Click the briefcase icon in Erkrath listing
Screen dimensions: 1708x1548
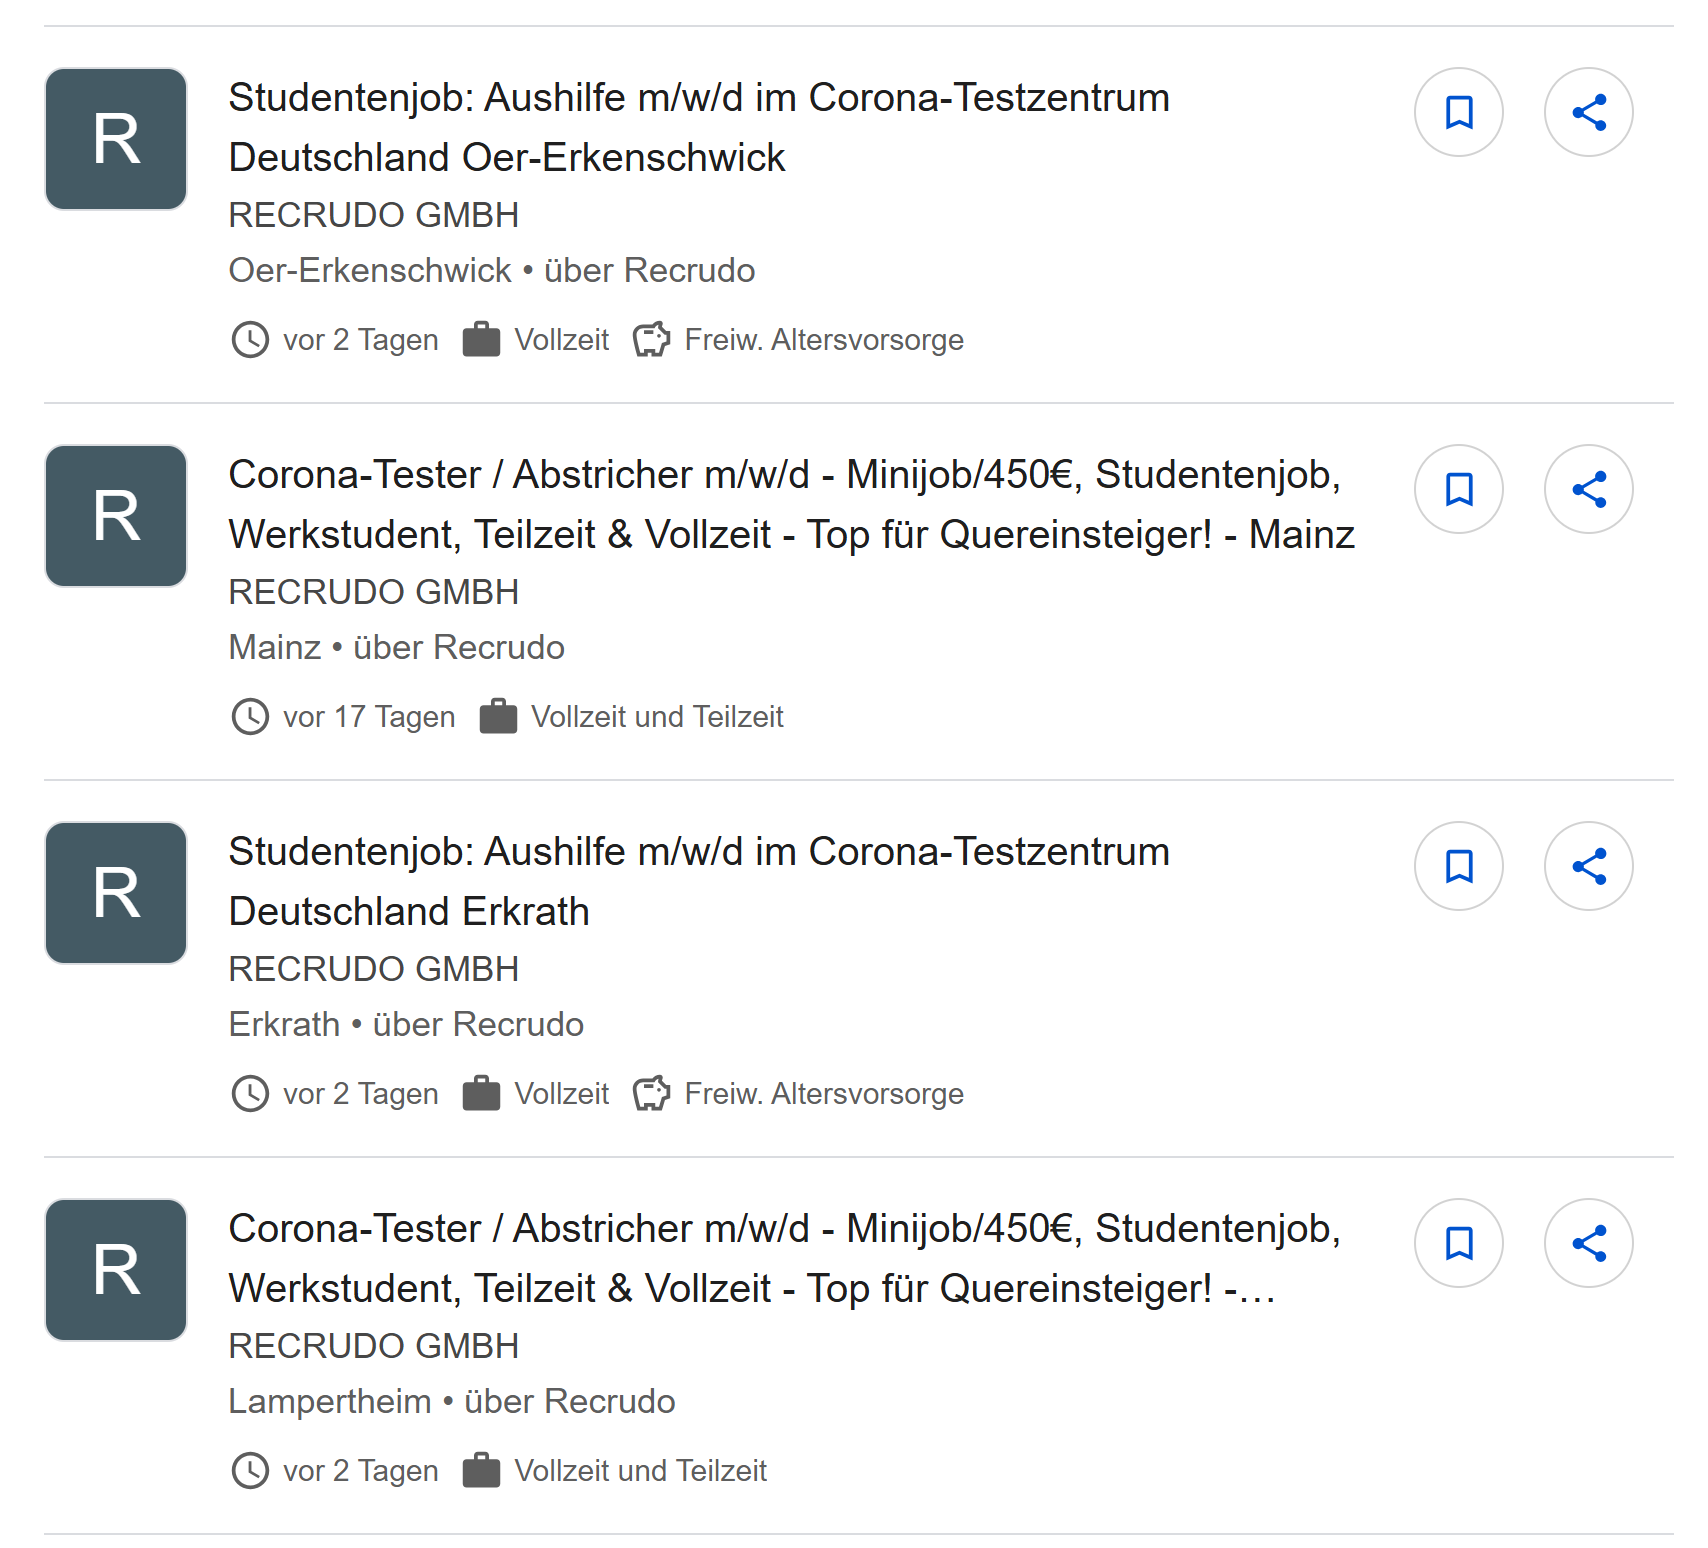[481, 1093]
